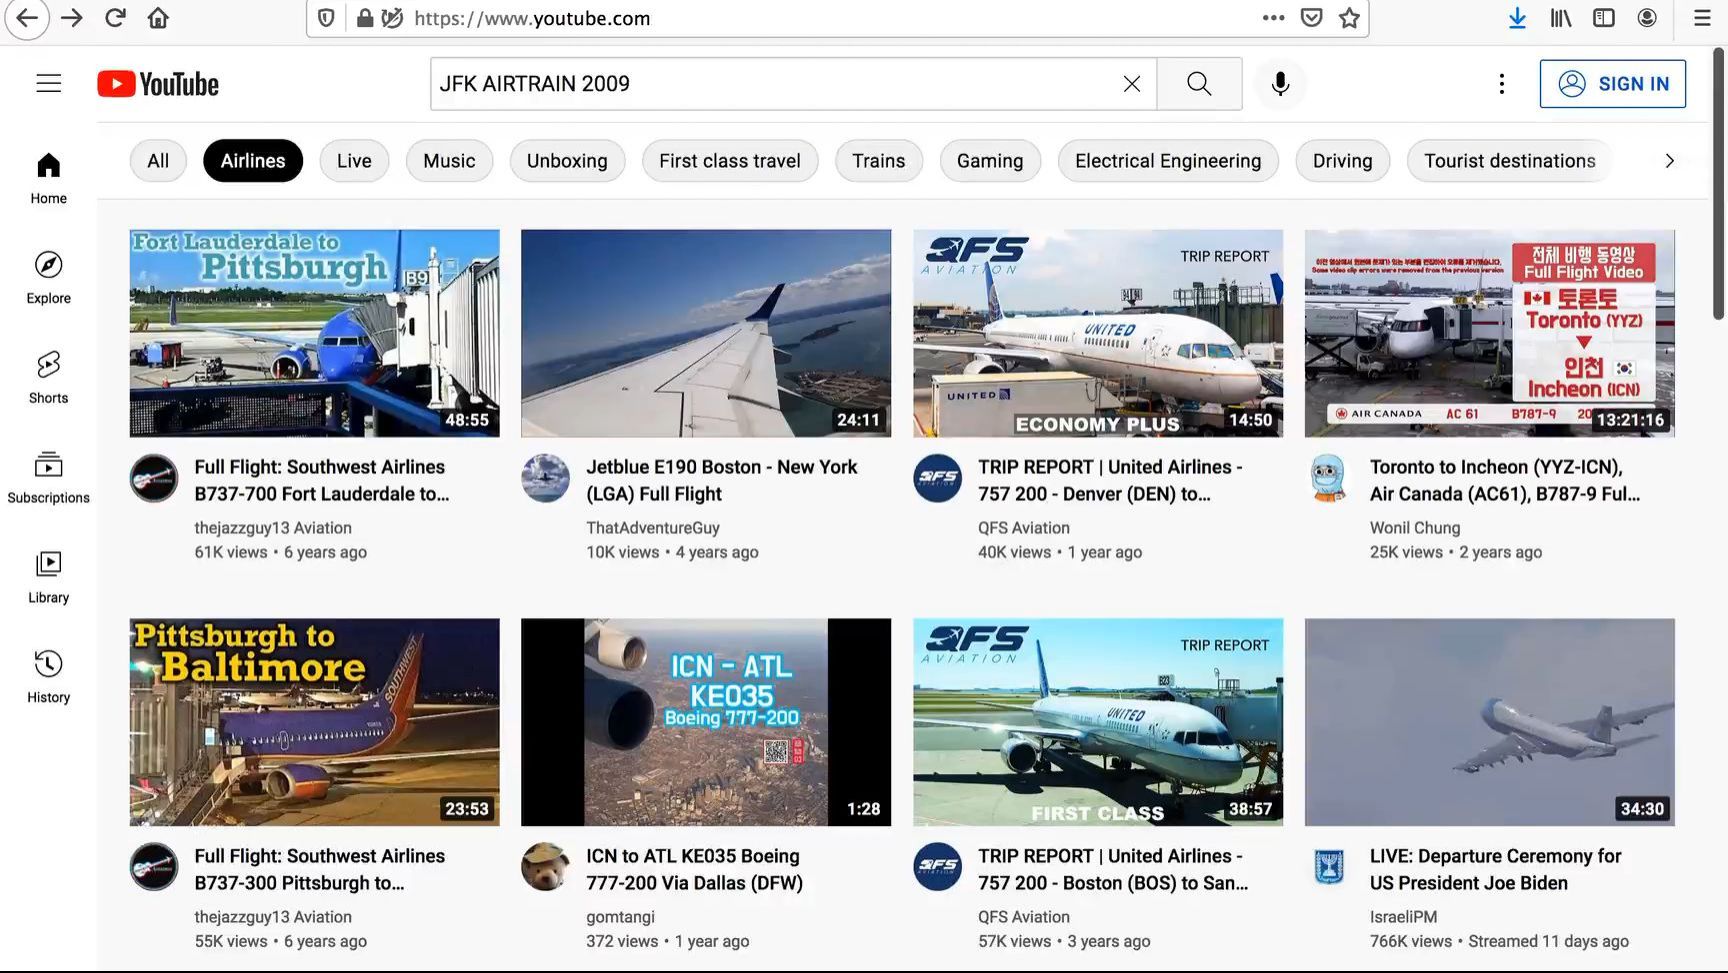Go to Subscriptions in sidebar
Viewport: 1728px width, 973px height.
pyautogui.click(x=48, y=477)
